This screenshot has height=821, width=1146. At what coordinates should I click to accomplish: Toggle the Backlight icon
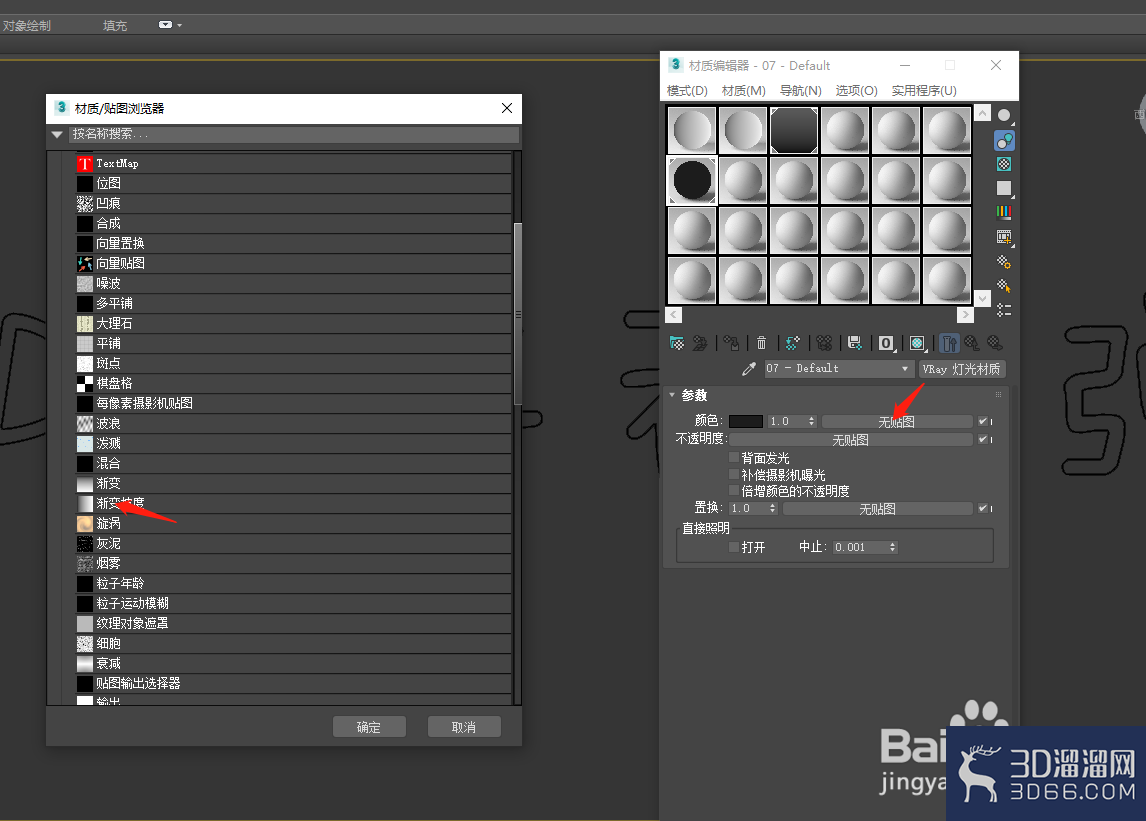(1005, 140)
